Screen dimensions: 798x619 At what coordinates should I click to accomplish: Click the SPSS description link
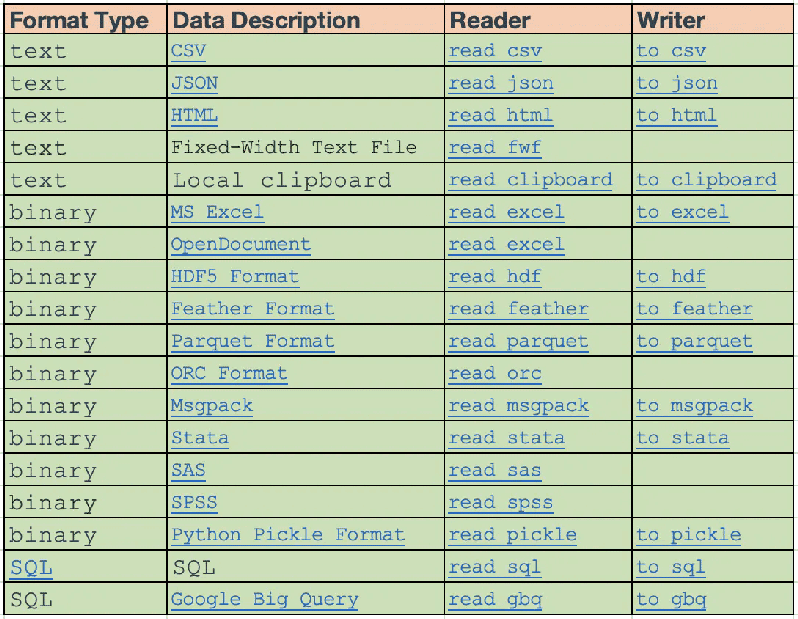pyautogui.click(x=194, y=502)
